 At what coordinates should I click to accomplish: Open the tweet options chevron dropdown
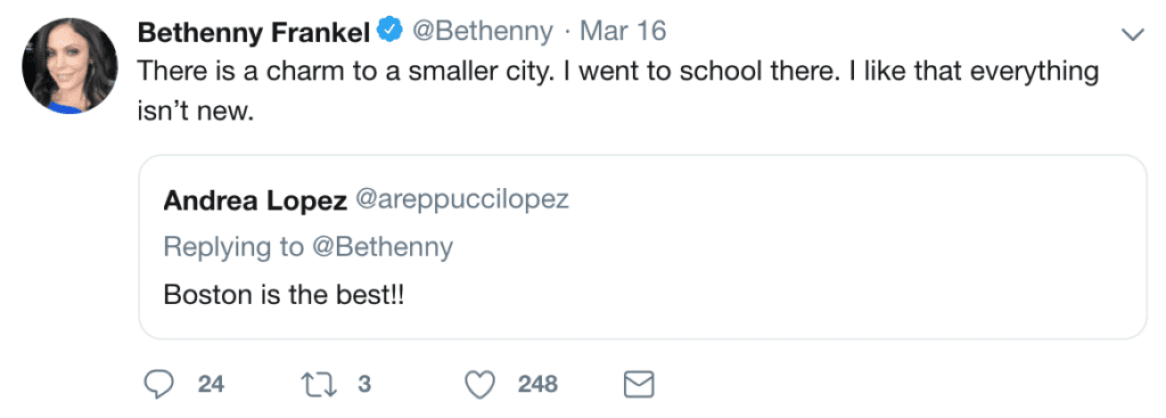(x=1133, y=35)
